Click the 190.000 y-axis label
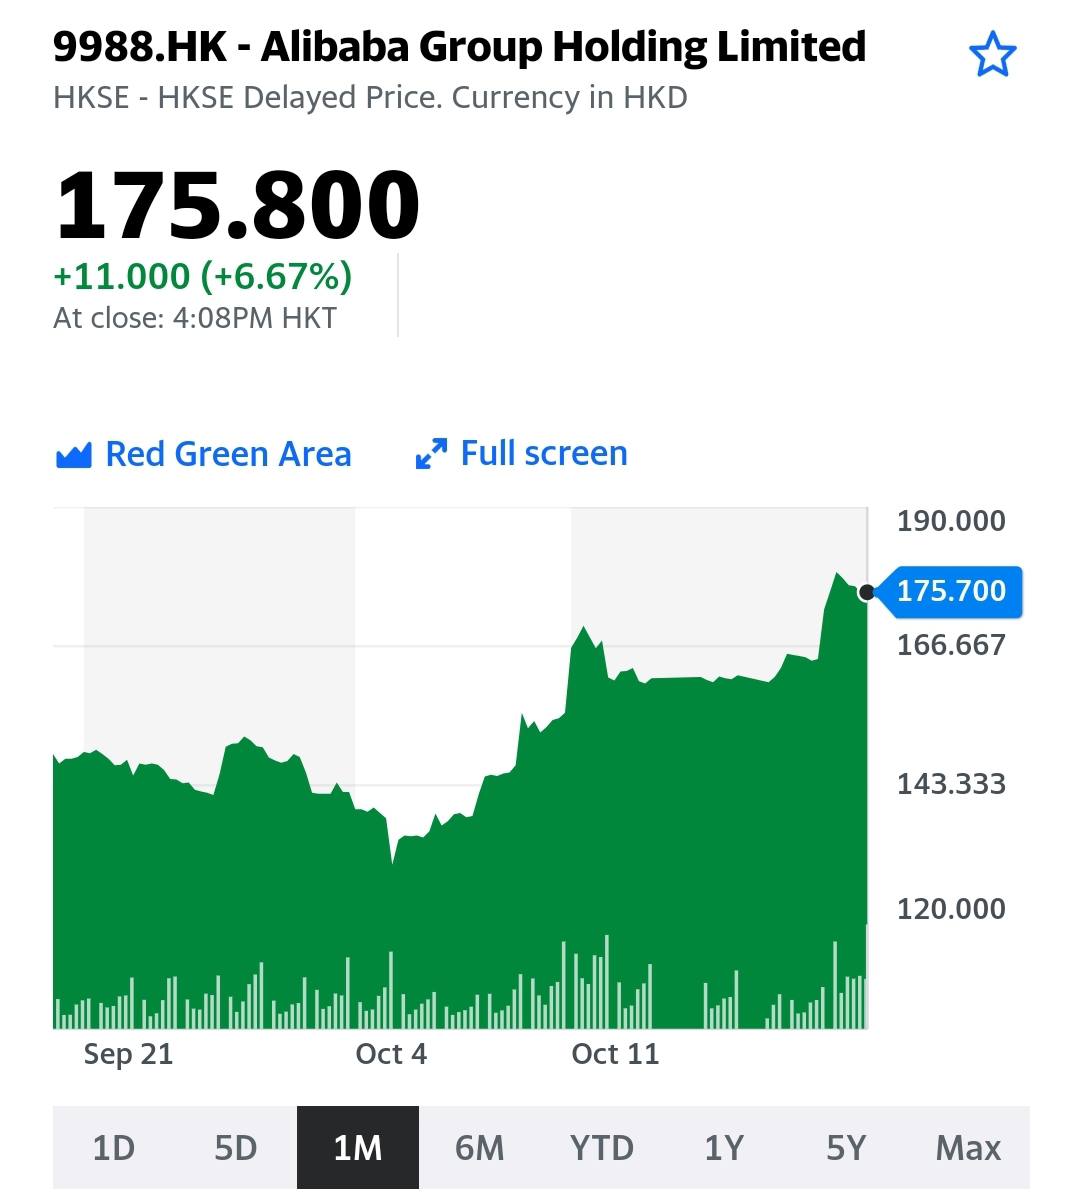The image size is (1080, 1193). 951,521
